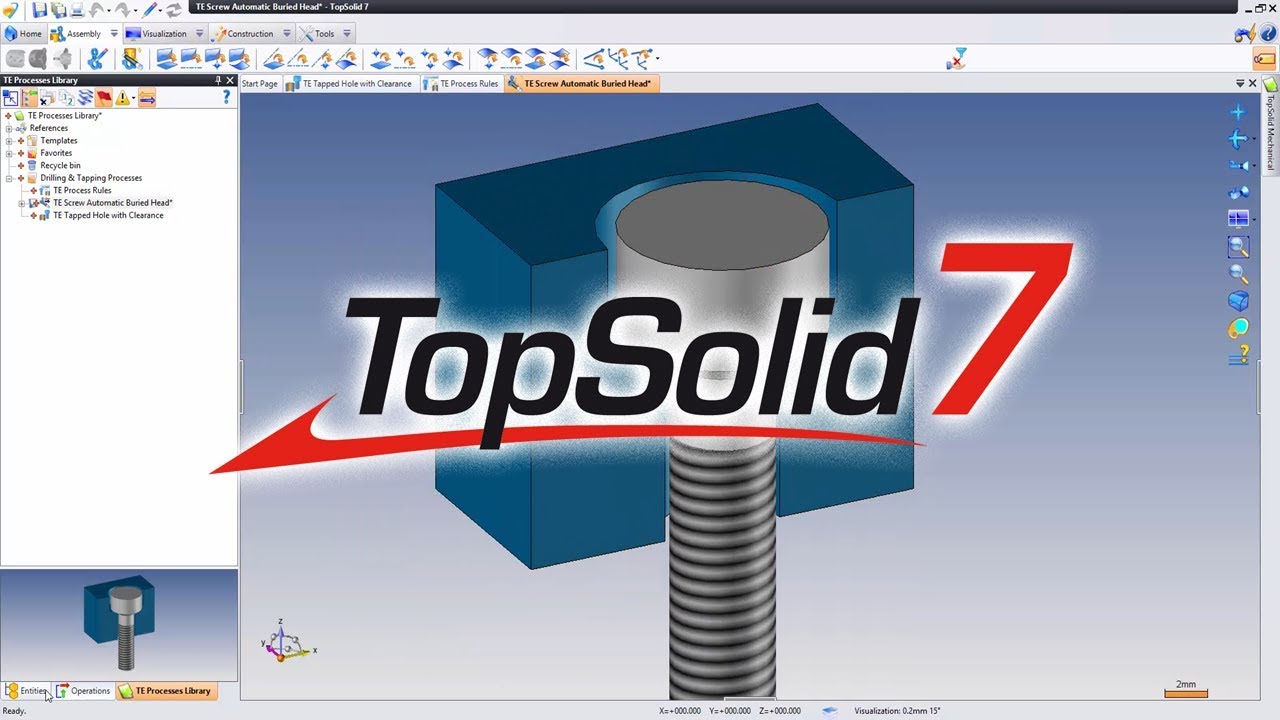Click the blue waves icon in library toolbar
This screenshot has height=720, width=1280.
(x=85, y=98)
